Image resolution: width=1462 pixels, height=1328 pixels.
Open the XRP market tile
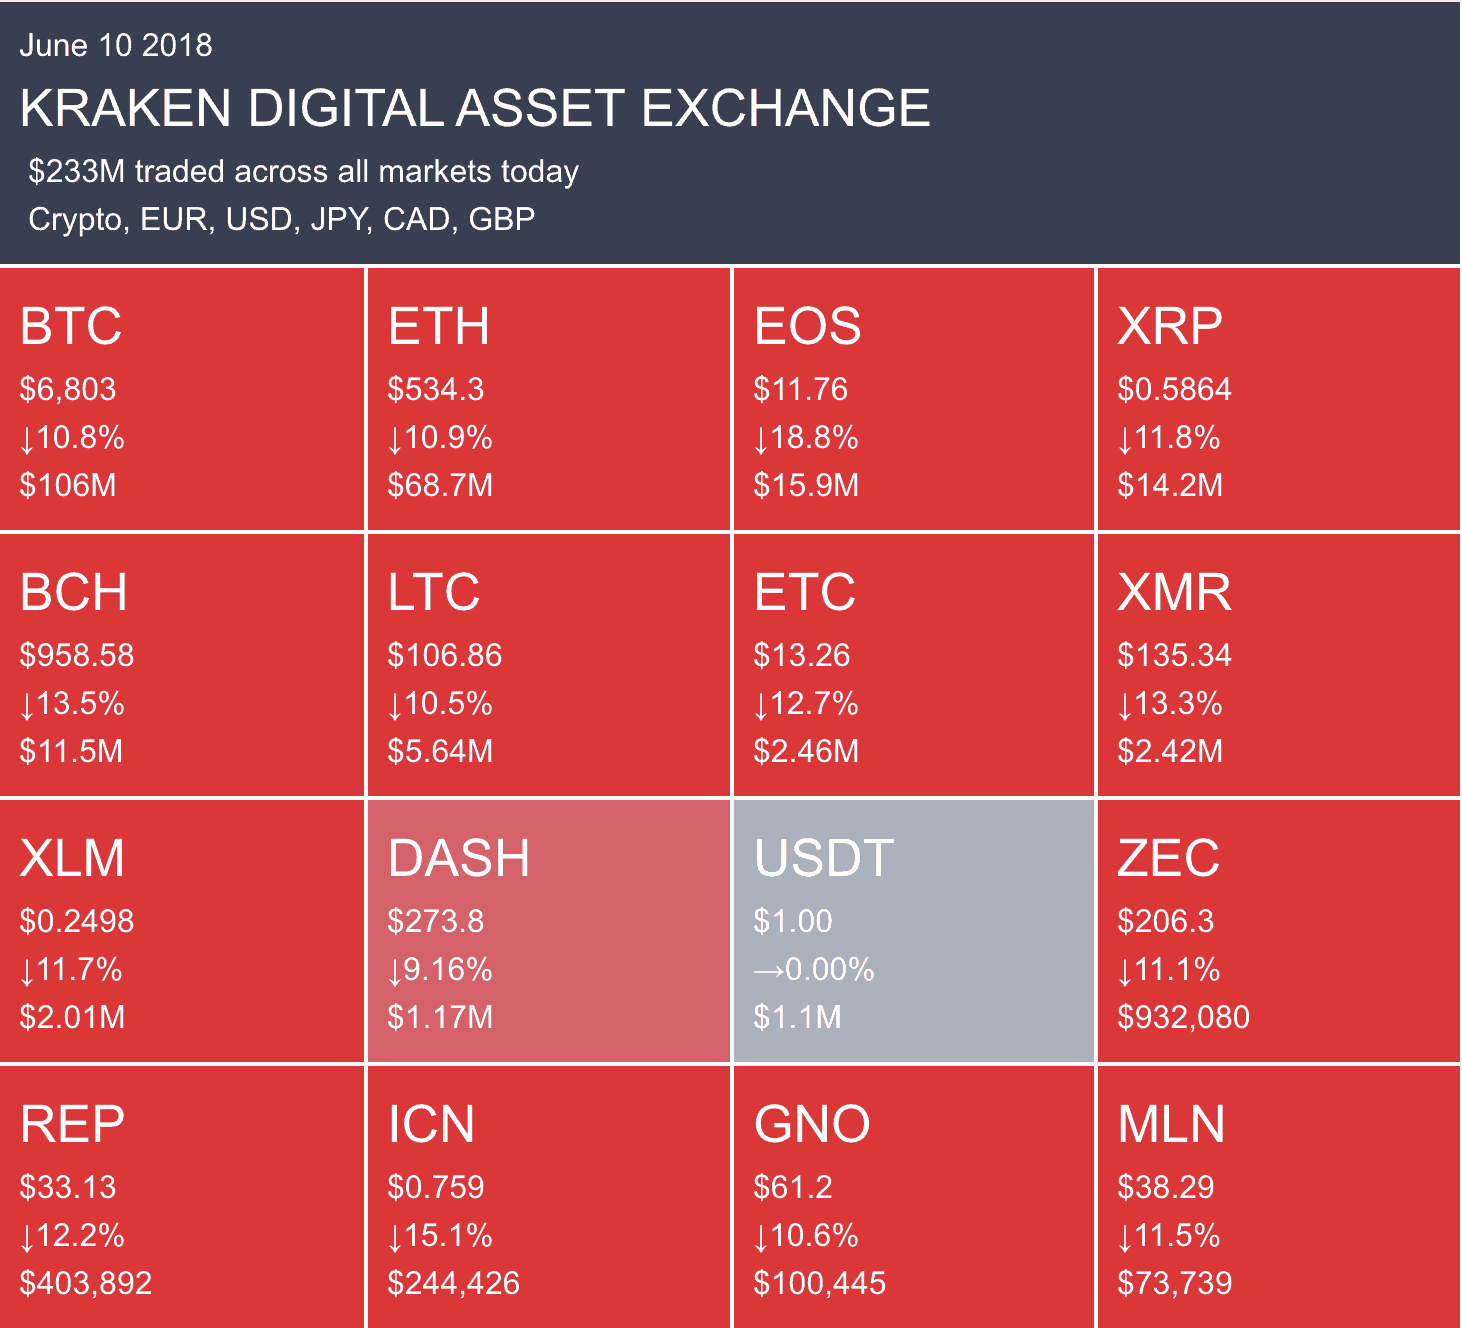1279,399
